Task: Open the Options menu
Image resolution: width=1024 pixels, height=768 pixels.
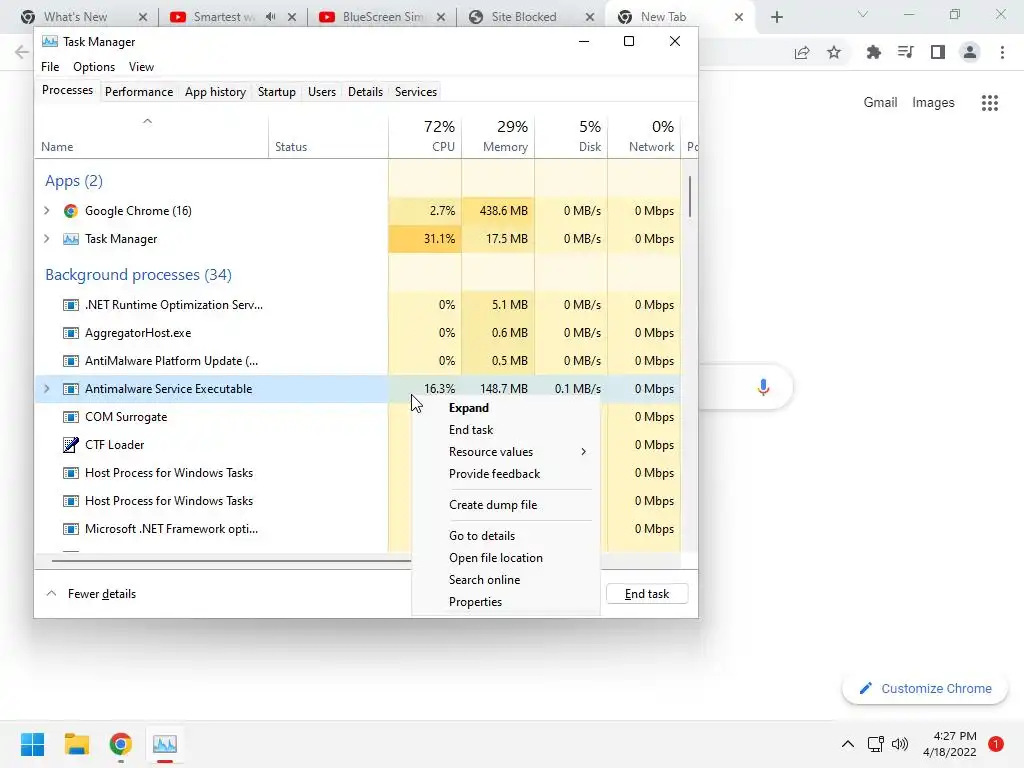Action: click(x=94, y=67)
